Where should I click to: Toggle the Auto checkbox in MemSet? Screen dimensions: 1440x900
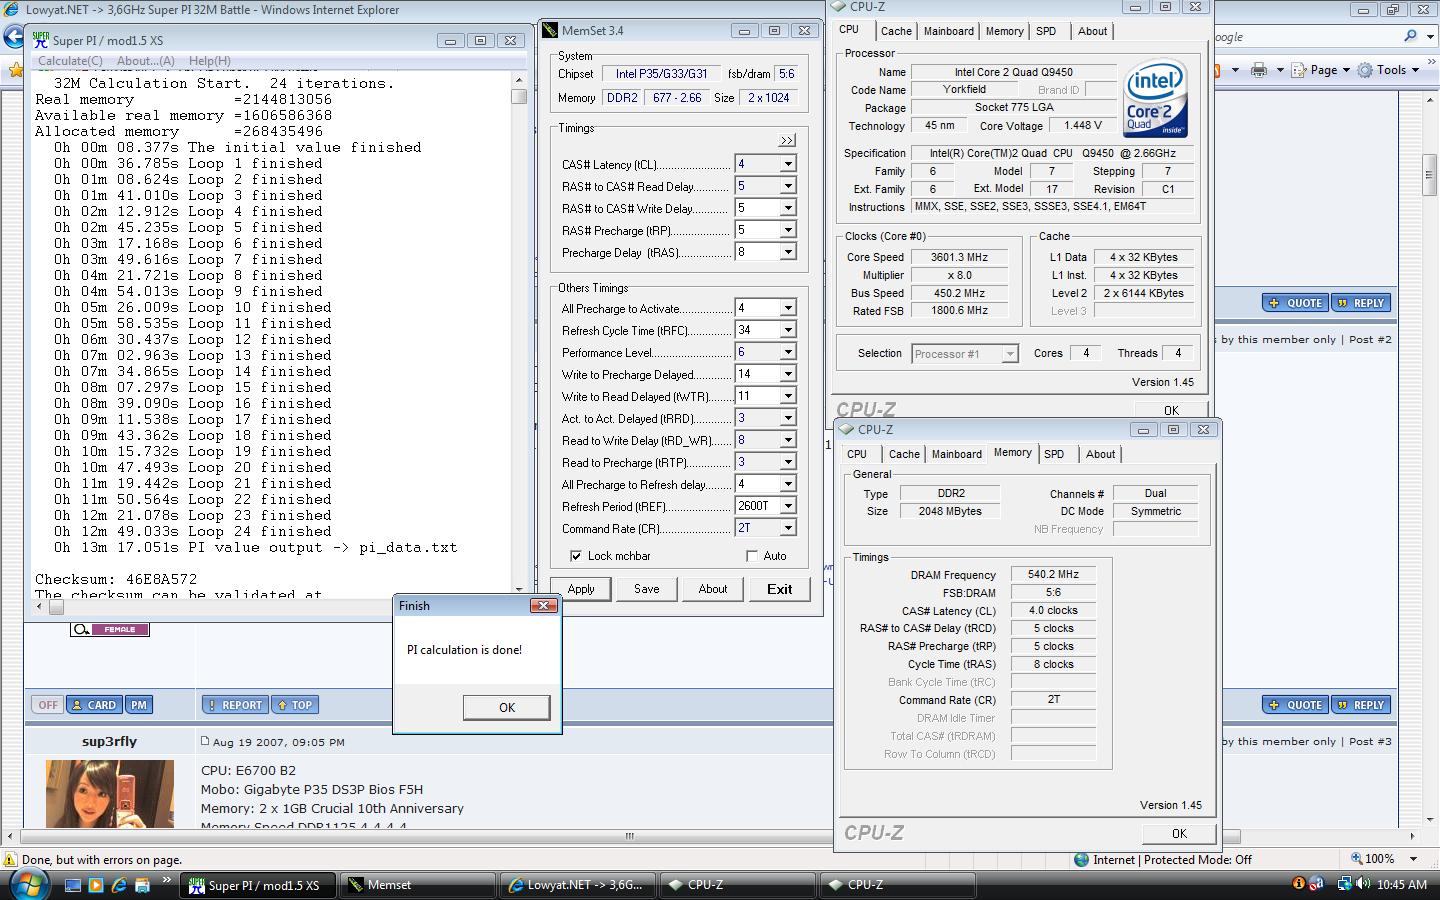pos(752,556)
